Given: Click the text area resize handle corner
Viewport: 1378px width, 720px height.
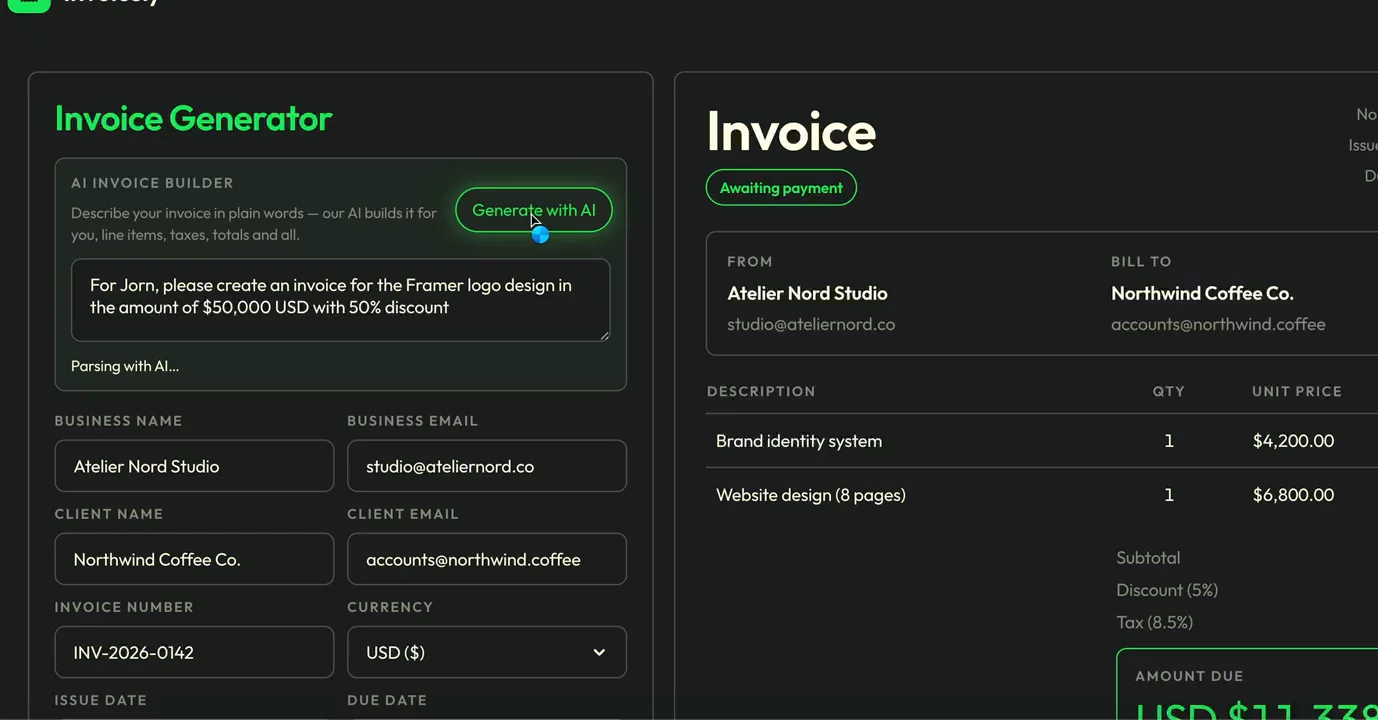Looking at the screenshot, I should pos(604,336).
